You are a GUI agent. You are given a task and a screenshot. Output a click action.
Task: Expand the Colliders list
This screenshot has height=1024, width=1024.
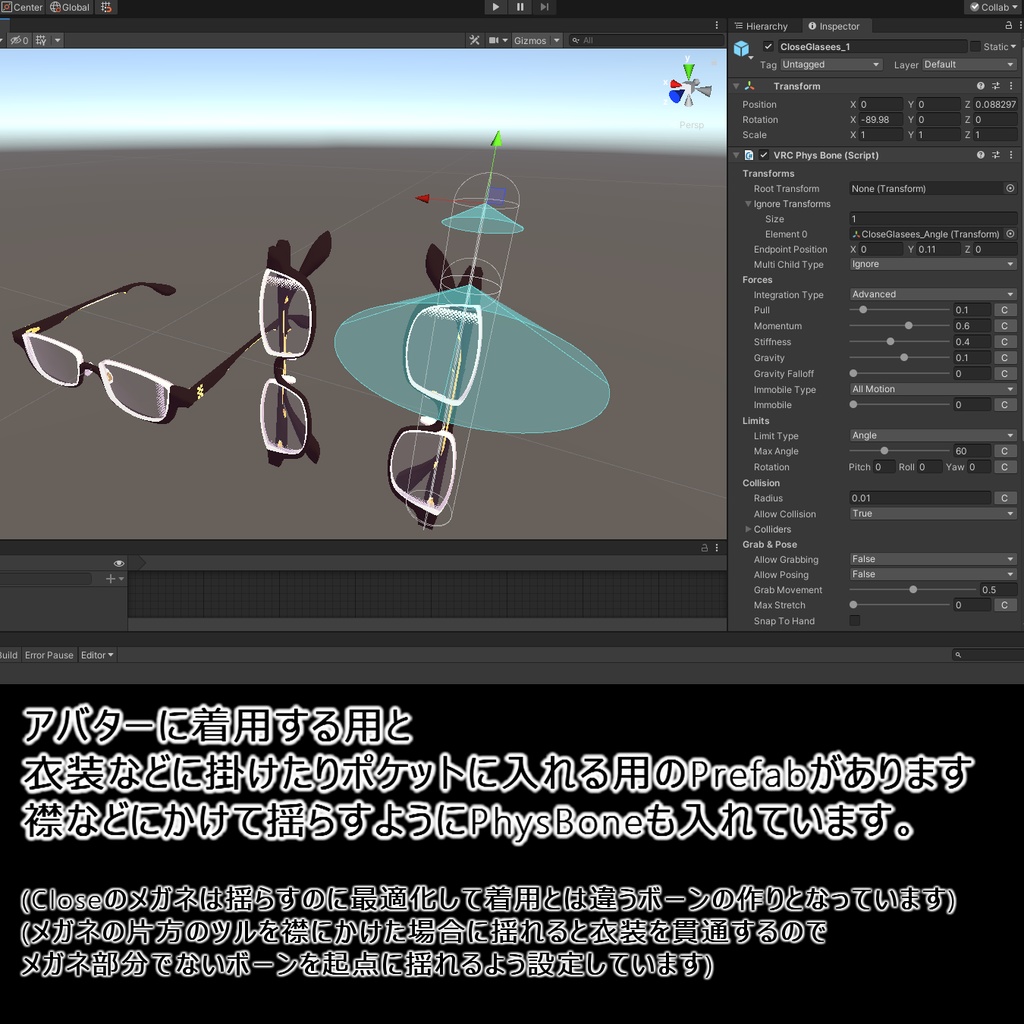748,529
